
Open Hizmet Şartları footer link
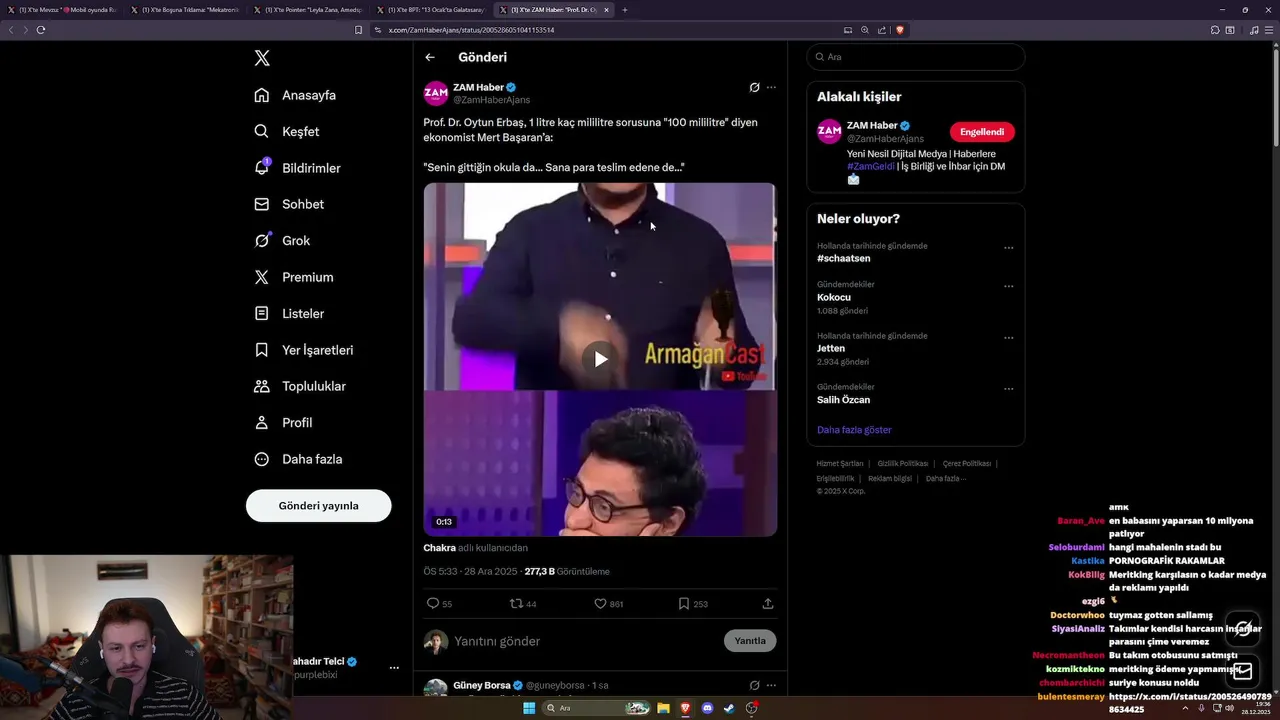coord(840,464)
